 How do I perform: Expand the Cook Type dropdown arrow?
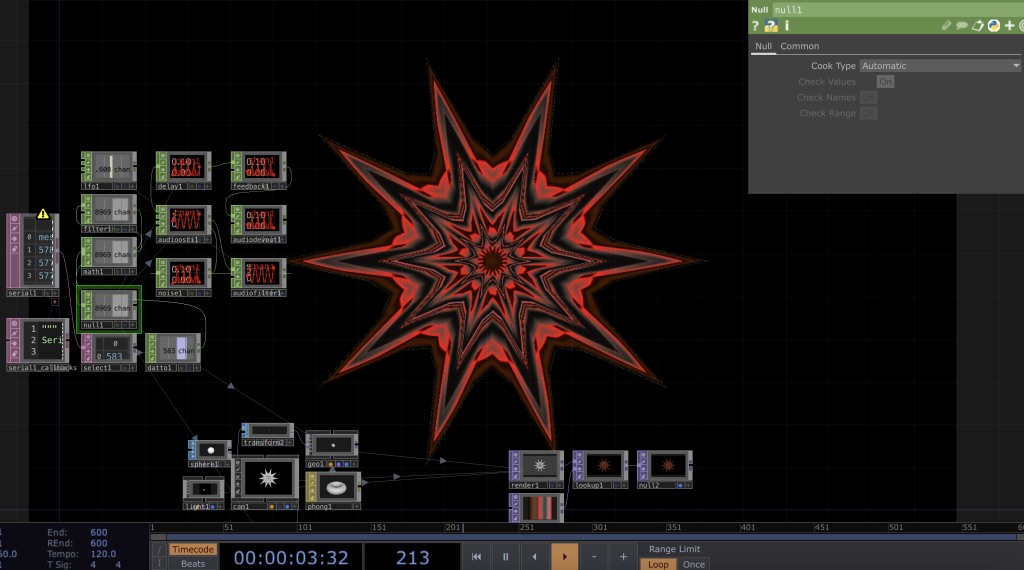[1016, 66]
